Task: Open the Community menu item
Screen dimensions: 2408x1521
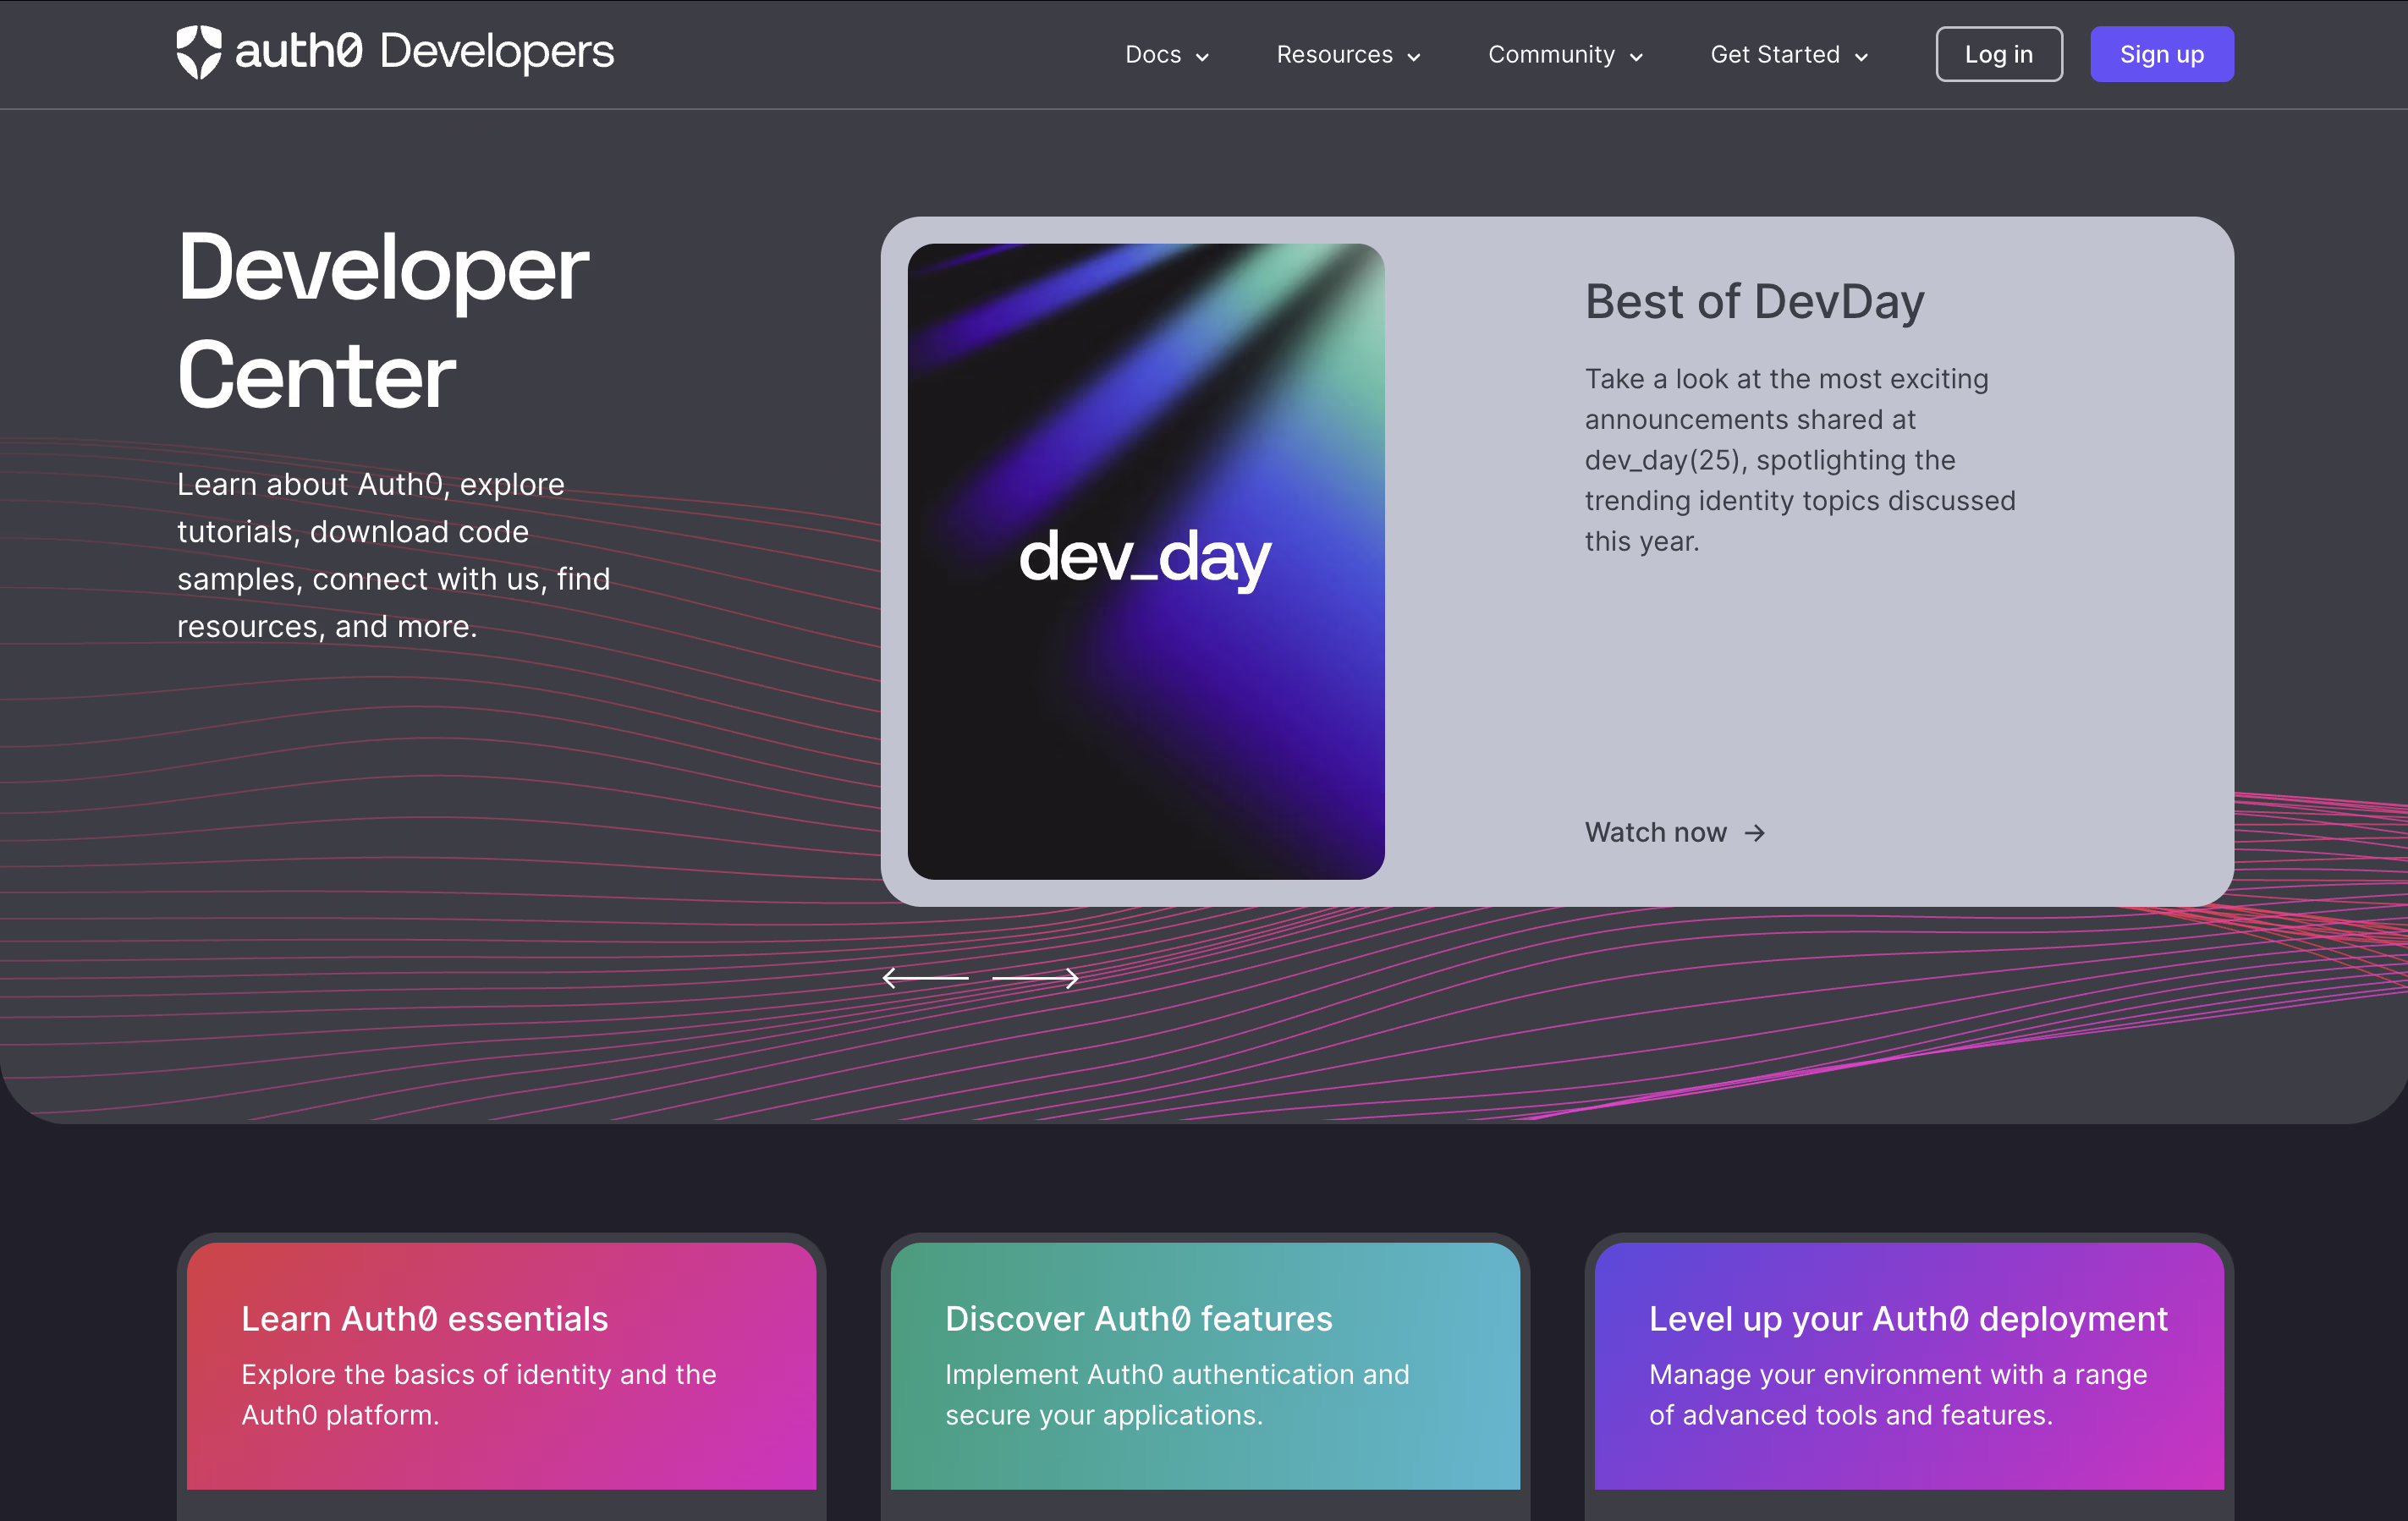Action: click(1551, 55)
